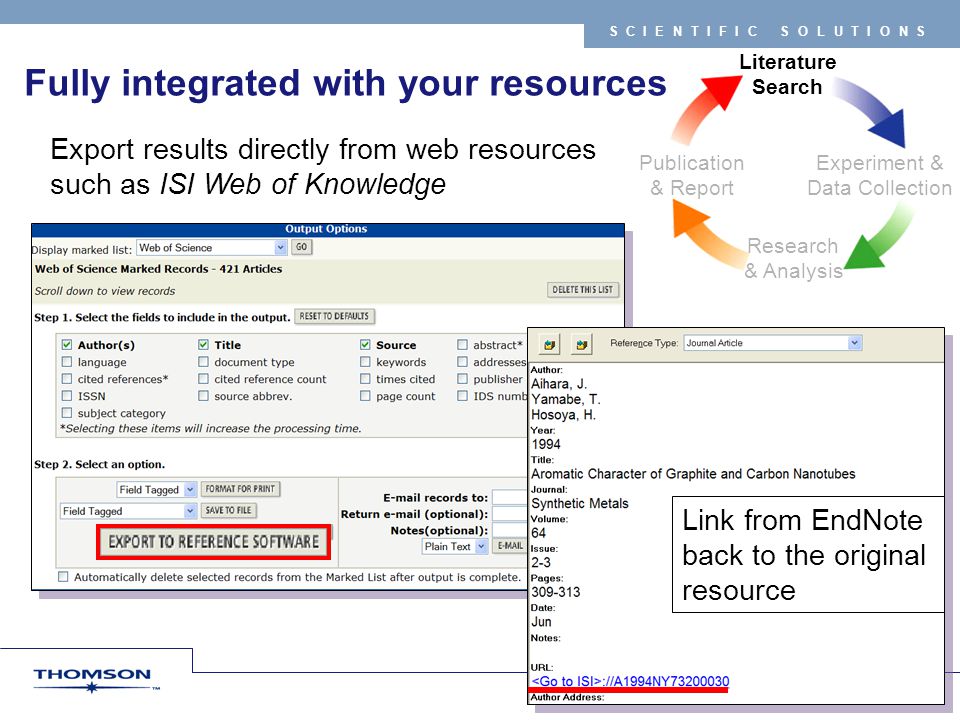Click the Return e-mail (optional) input field

[x=509, y=514]
